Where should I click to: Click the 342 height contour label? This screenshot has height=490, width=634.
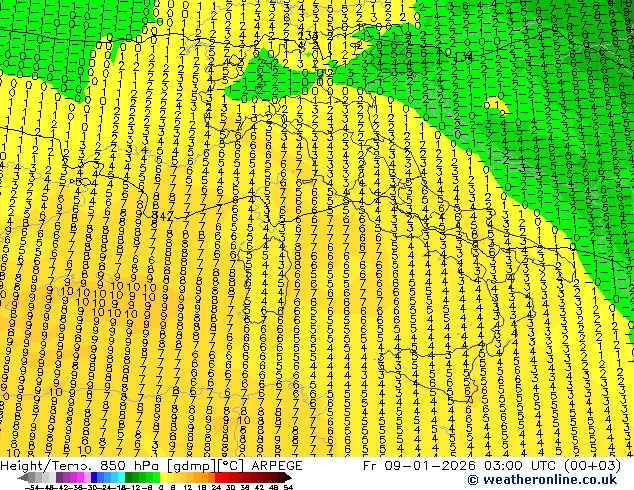162,216
